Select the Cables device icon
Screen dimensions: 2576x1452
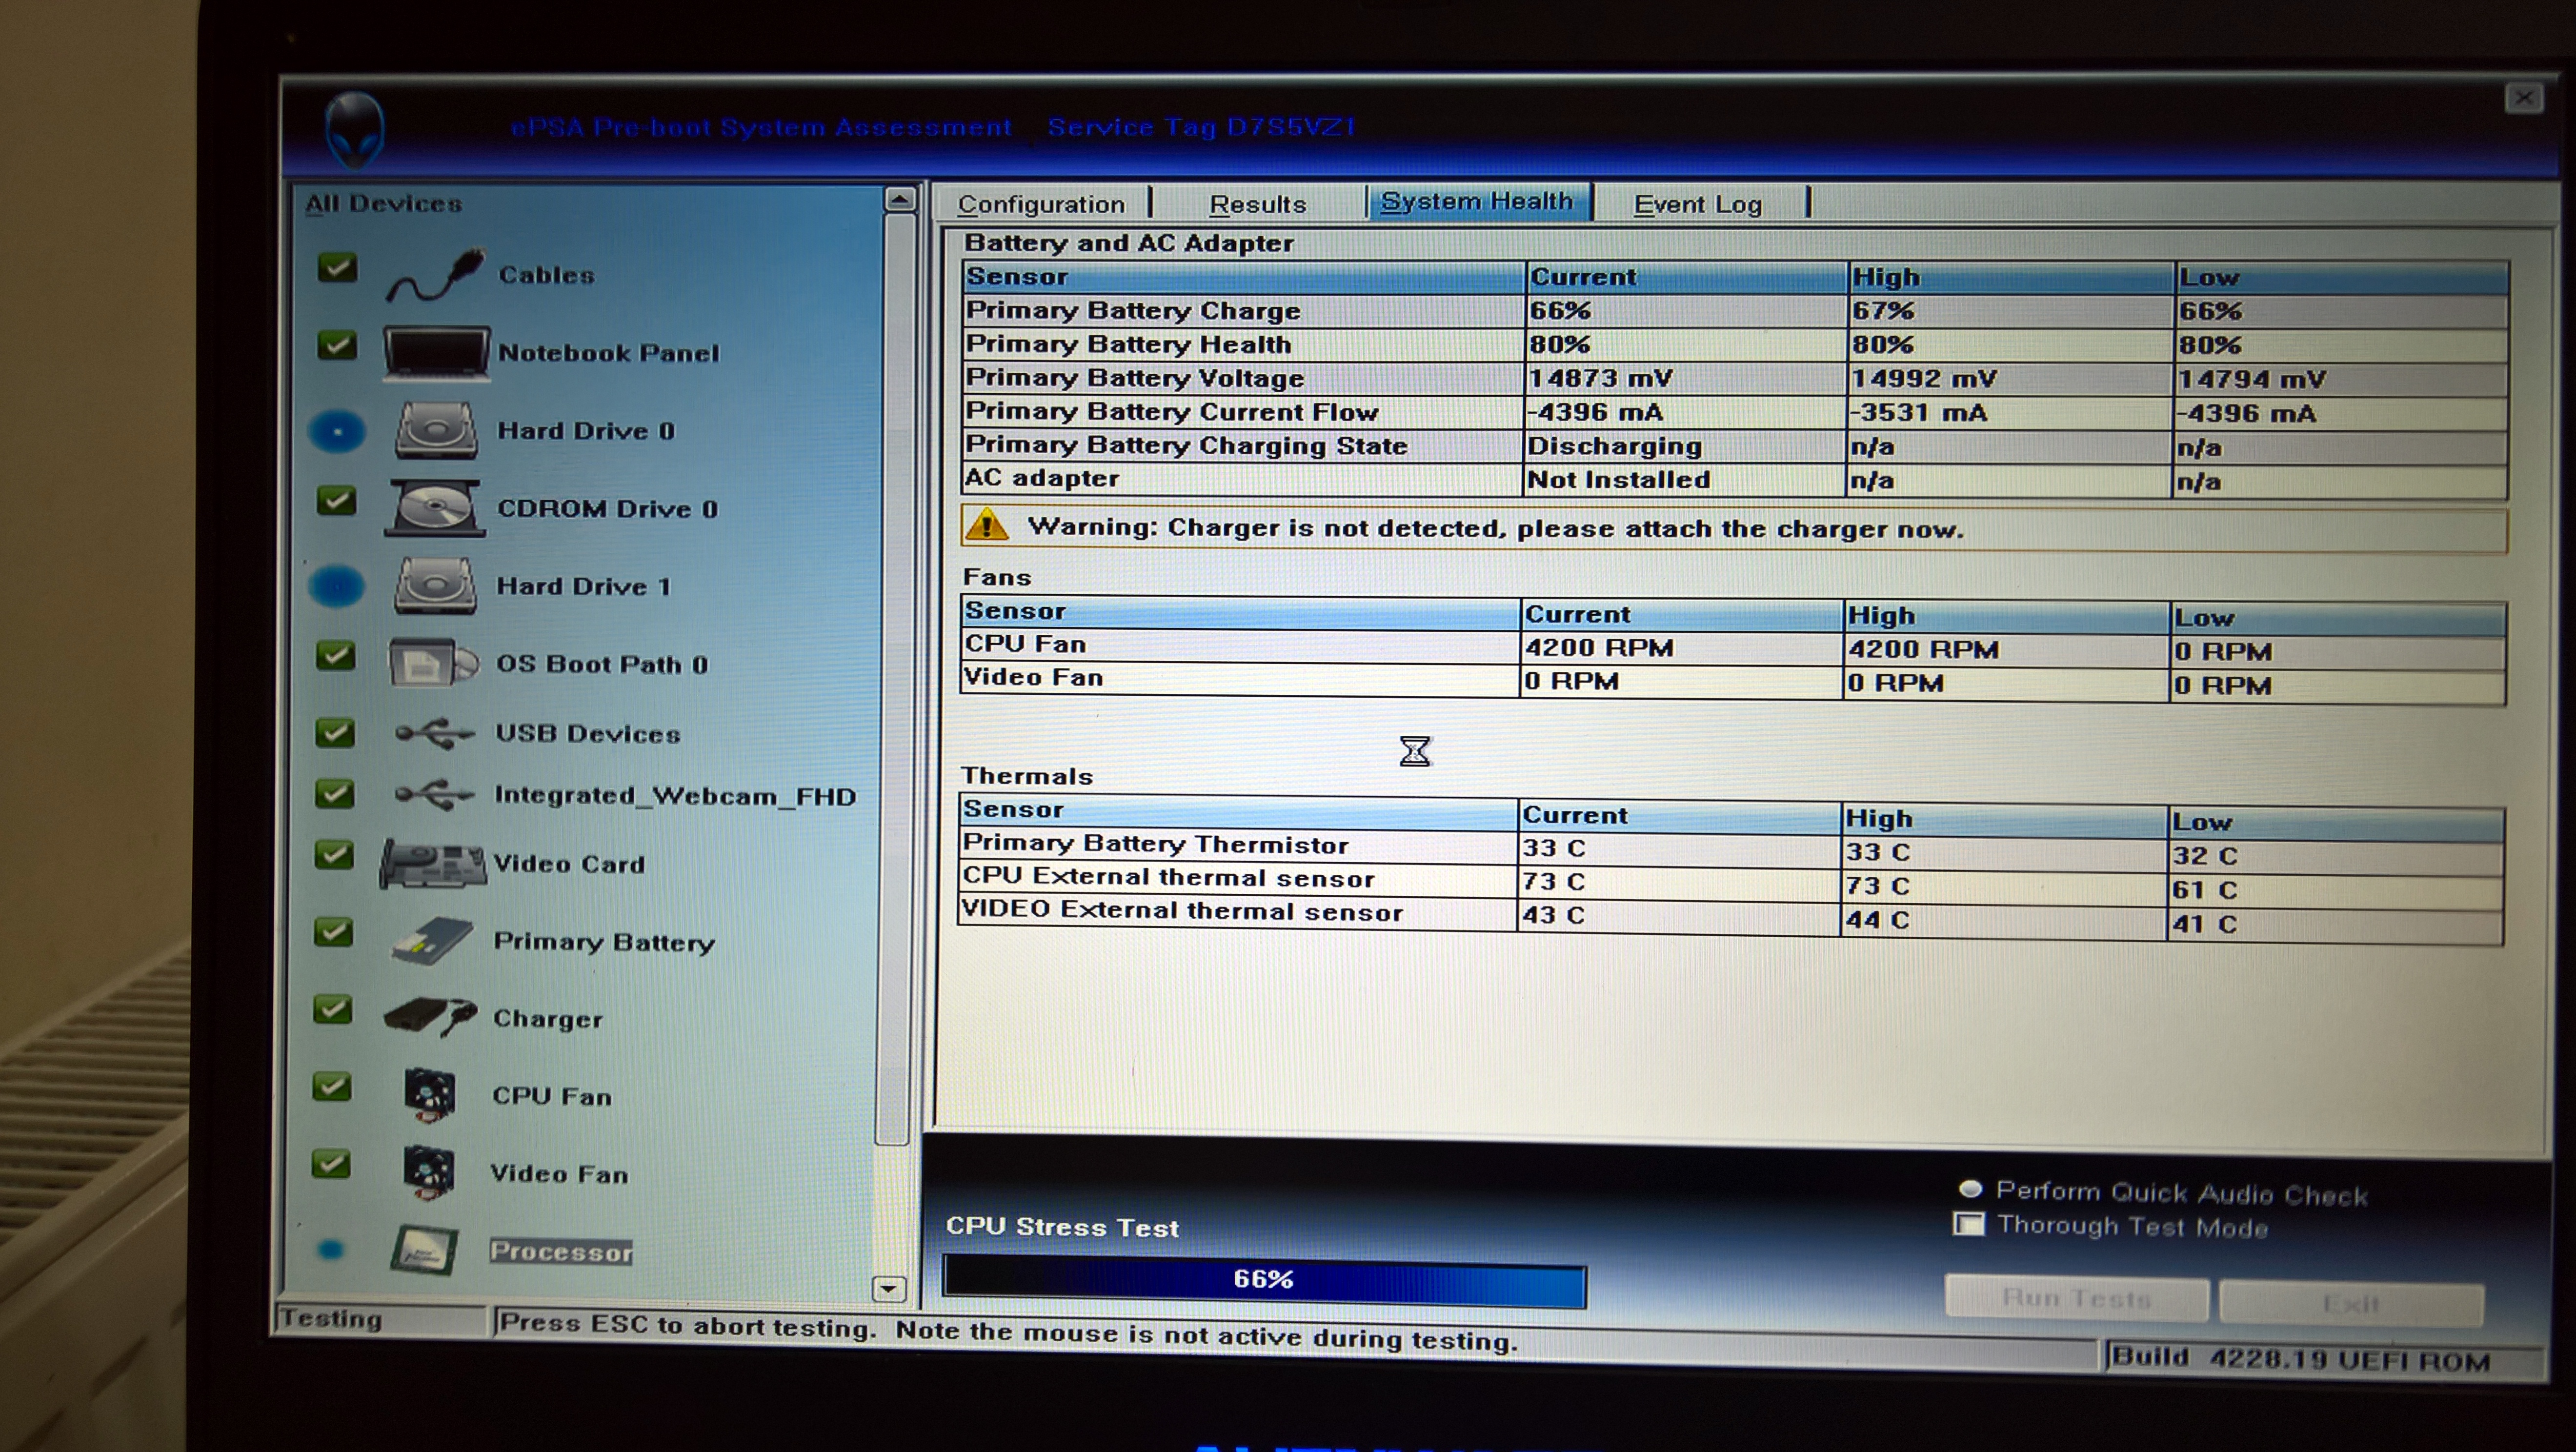[x=436, y=275]
